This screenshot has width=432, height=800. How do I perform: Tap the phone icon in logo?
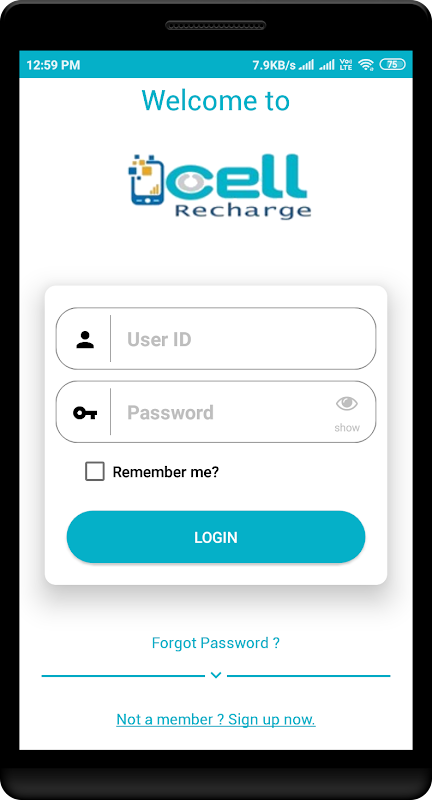click(147, 180)
